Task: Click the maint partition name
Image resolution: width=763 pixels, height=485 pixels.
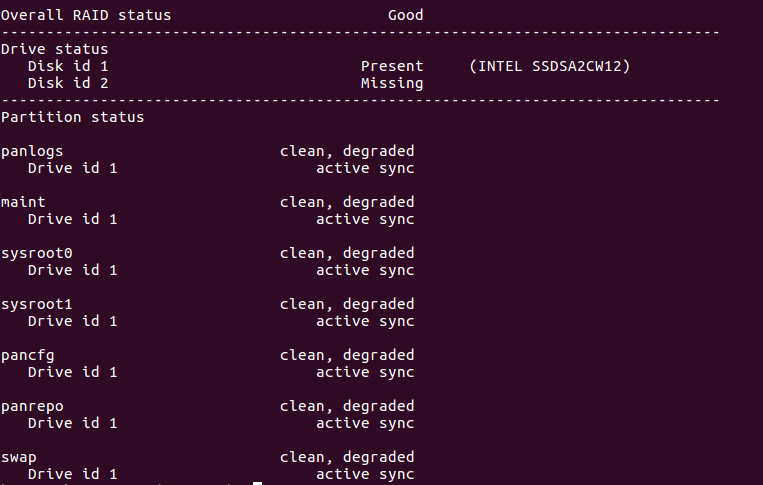Action: 23,202
